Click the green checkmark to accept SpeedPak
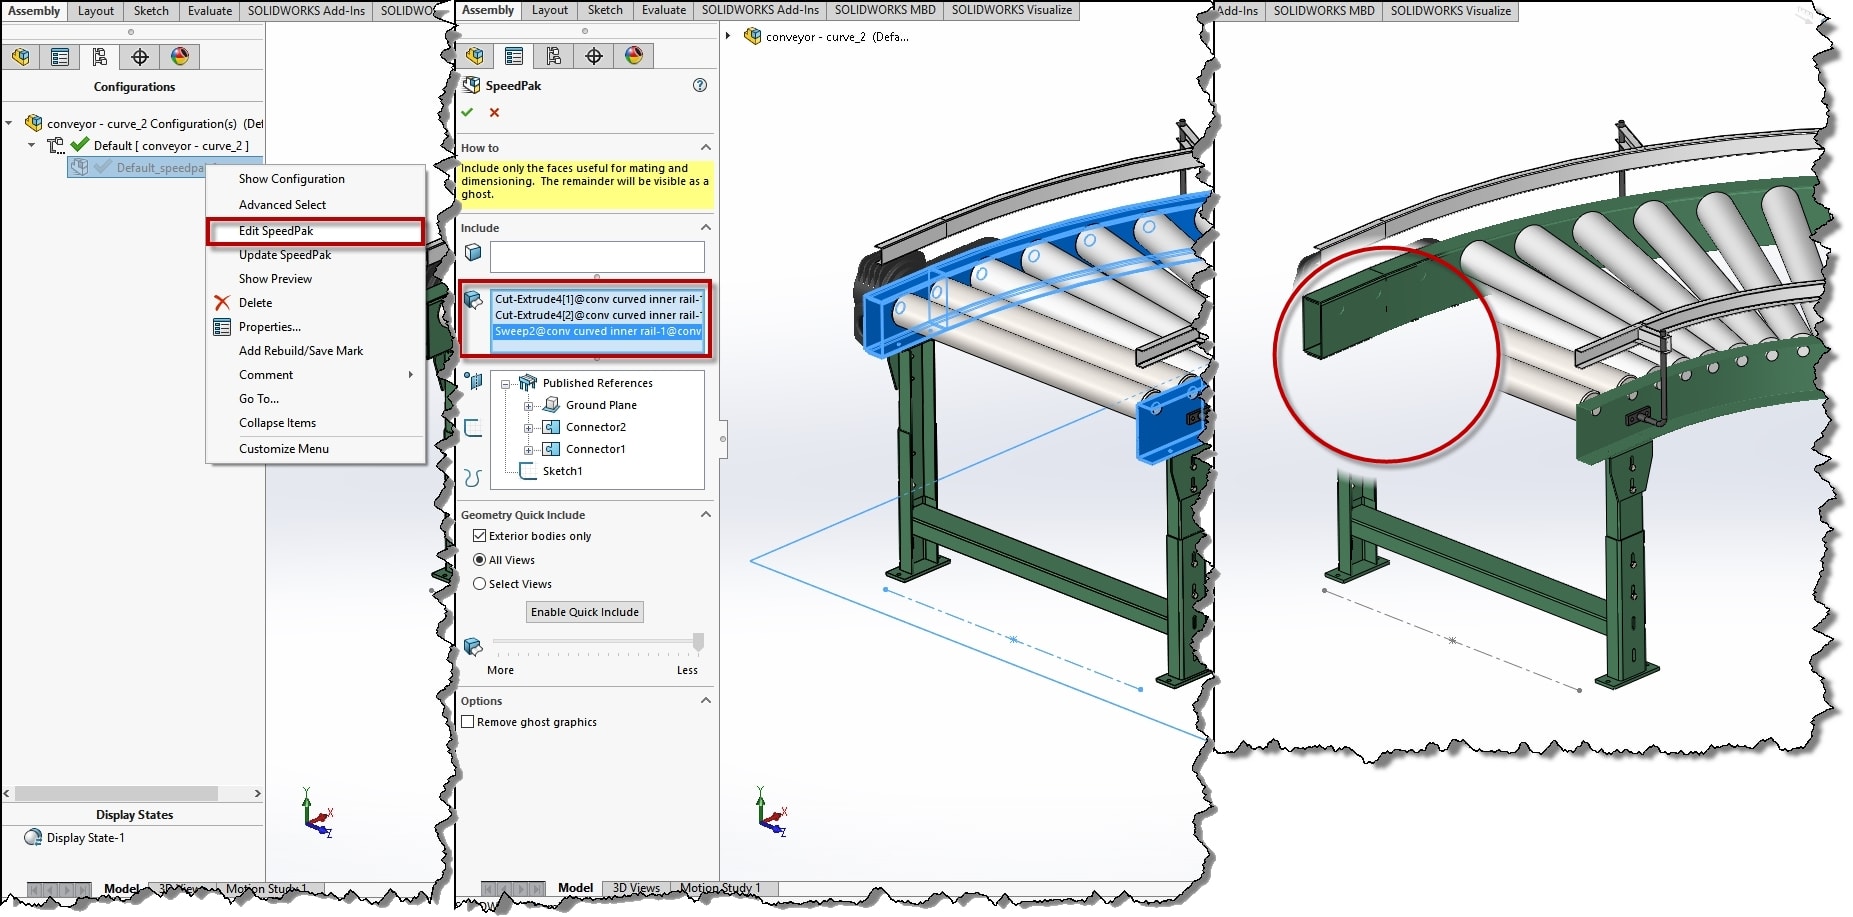The height and width of the screenshot is (917, 1853). 467,112
